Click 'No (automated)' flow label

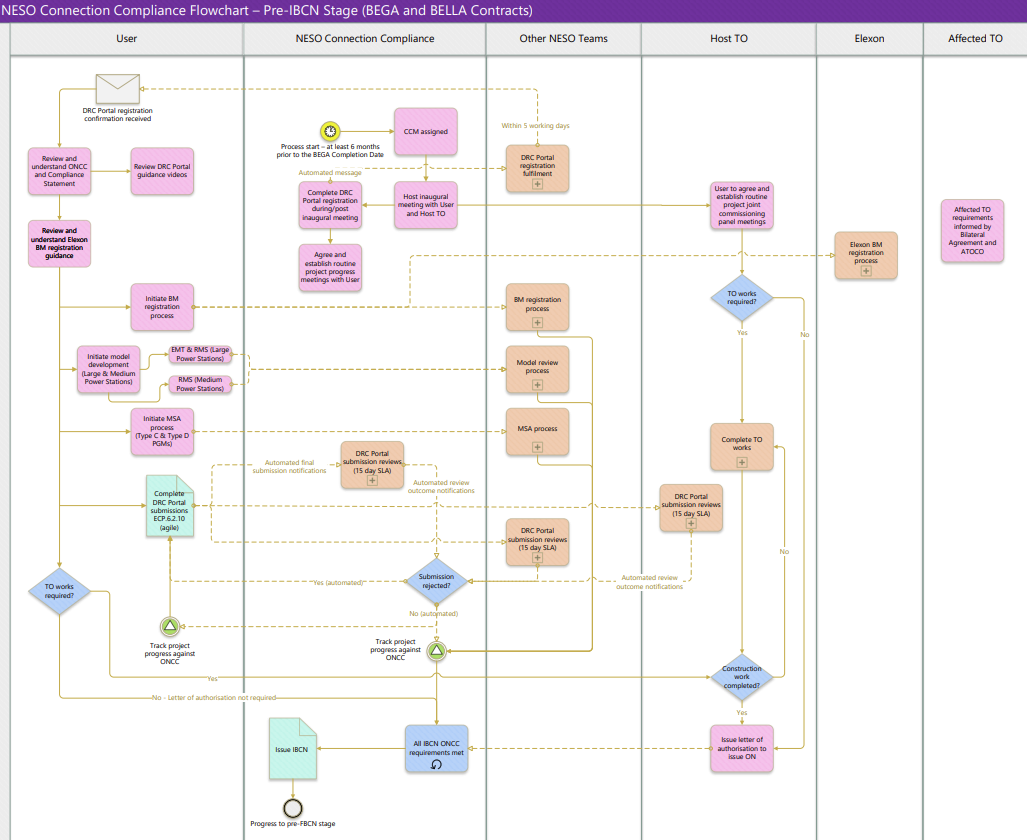pos(434,613)
